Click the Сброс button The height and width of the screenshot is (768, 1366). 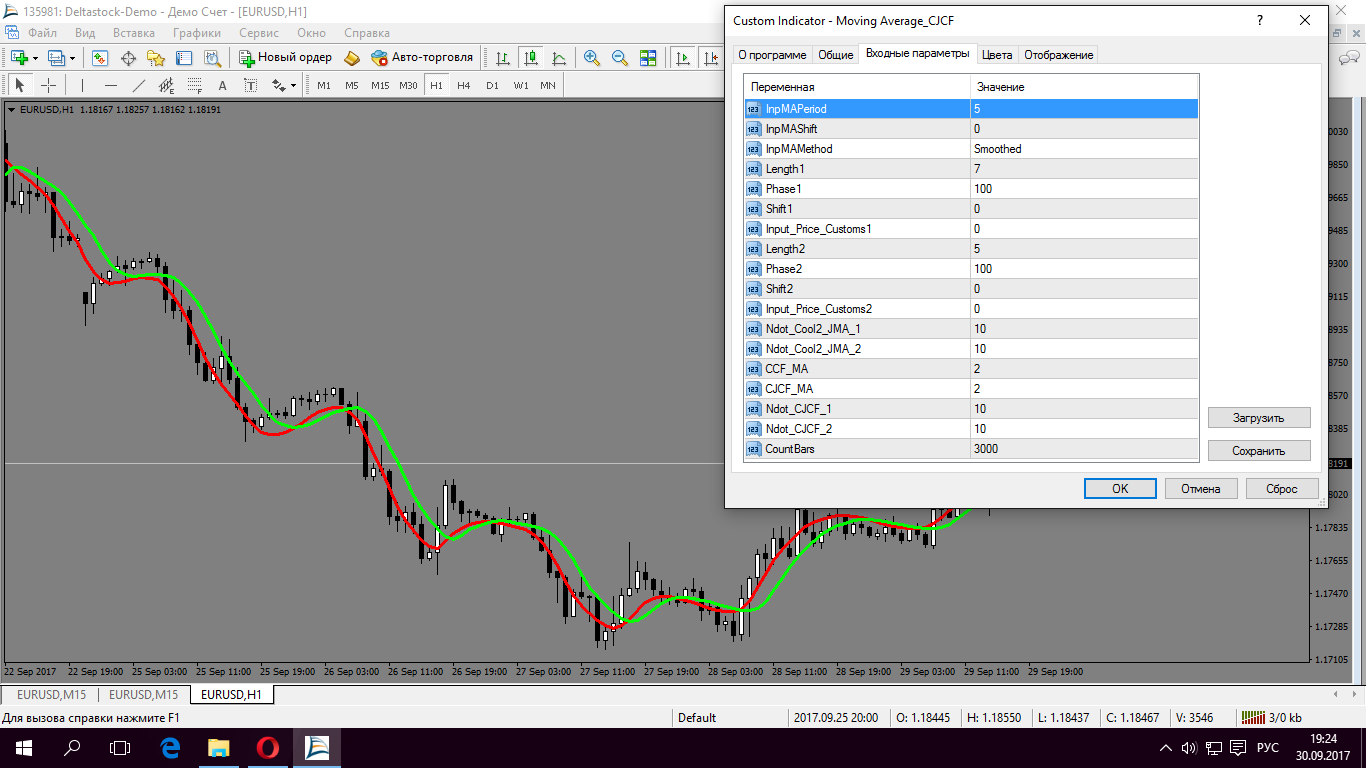coord(1282,489)
